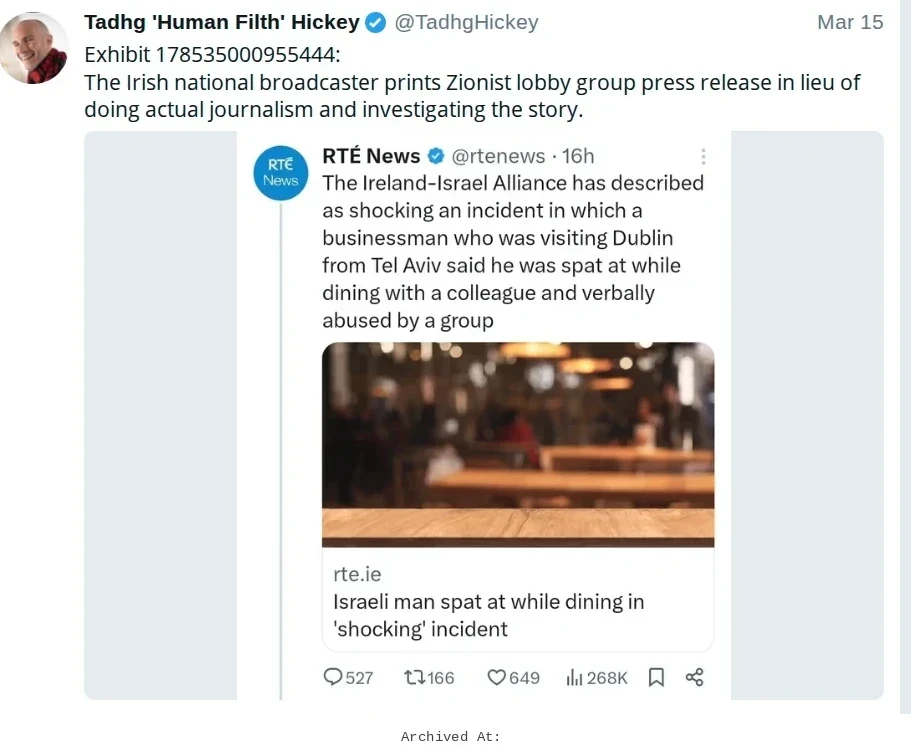Open the three-dot menu on the RTÉ tweet
Image resolution: width=911 pixels, height=748 pixels.
point(703,157)
